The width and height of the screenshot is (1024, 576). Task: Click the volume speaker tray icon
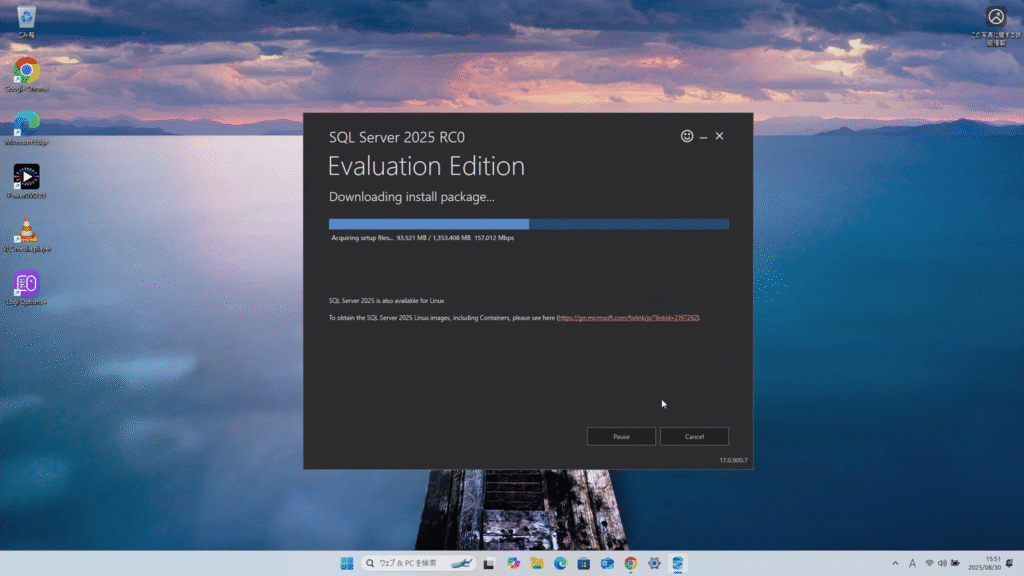point(942,563)
